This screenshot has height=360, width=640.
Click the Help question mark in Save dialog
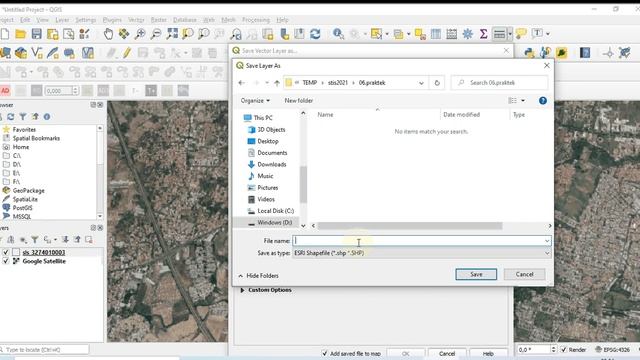pos(542,100)
